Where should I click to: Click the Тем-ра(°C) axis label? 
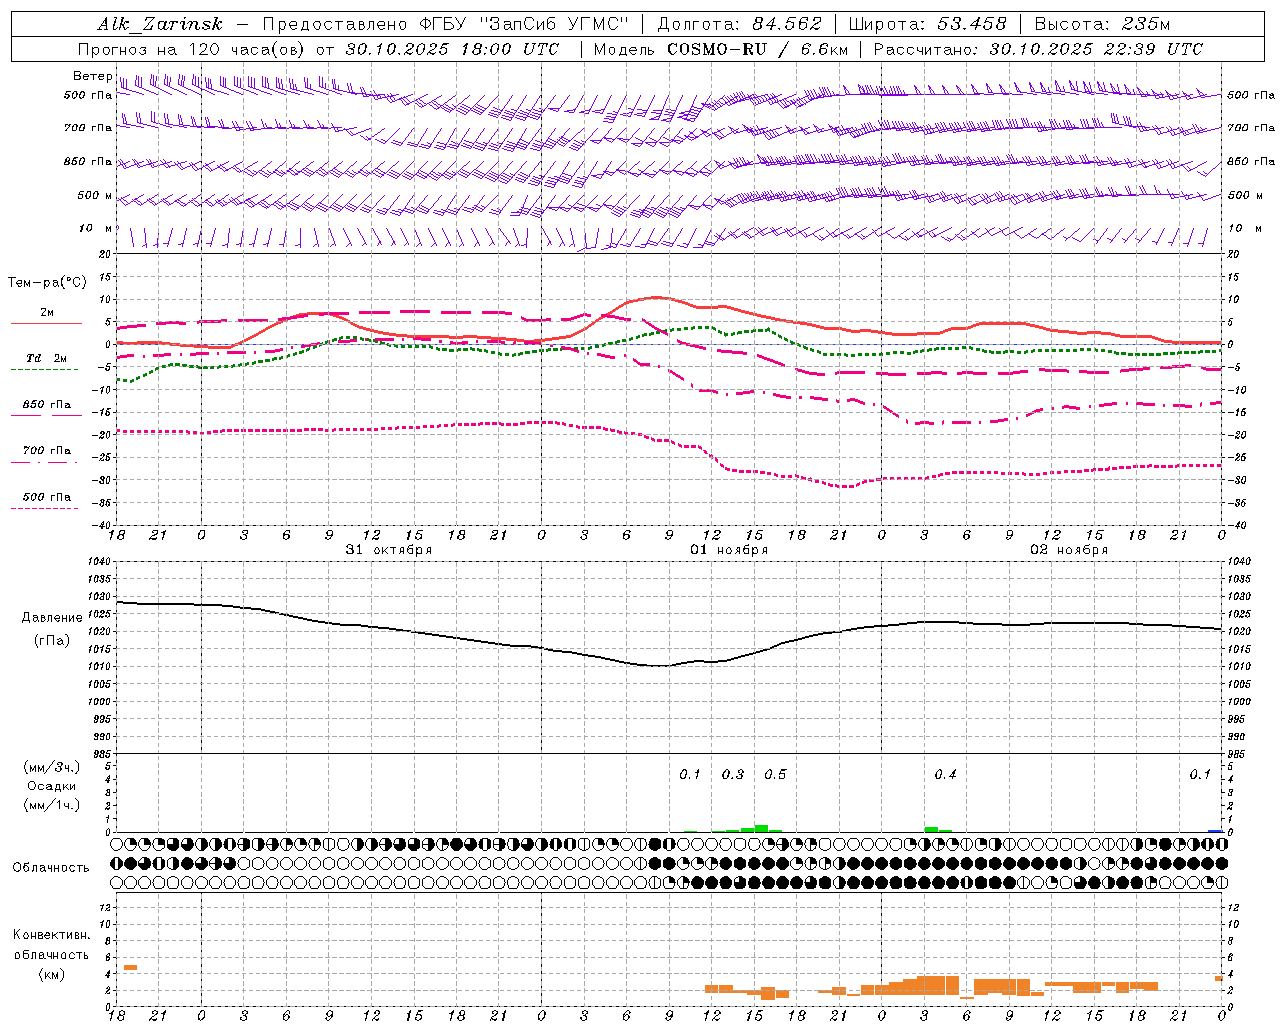point(47,282)
